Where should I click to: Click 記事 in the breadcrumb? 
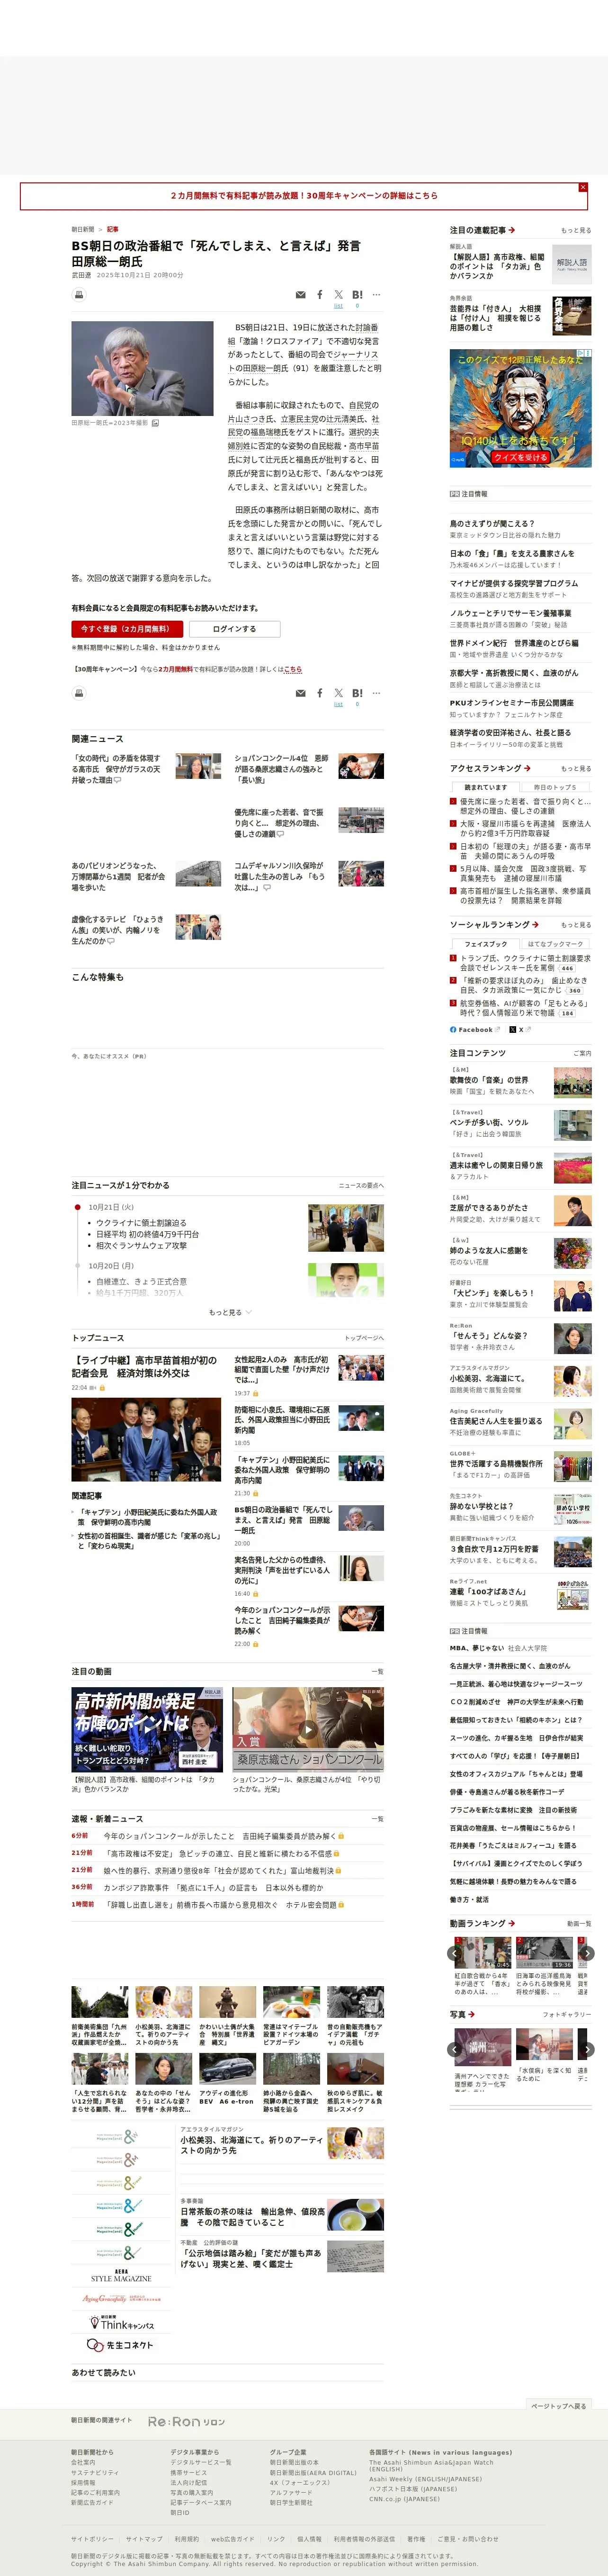coord(113,229)
